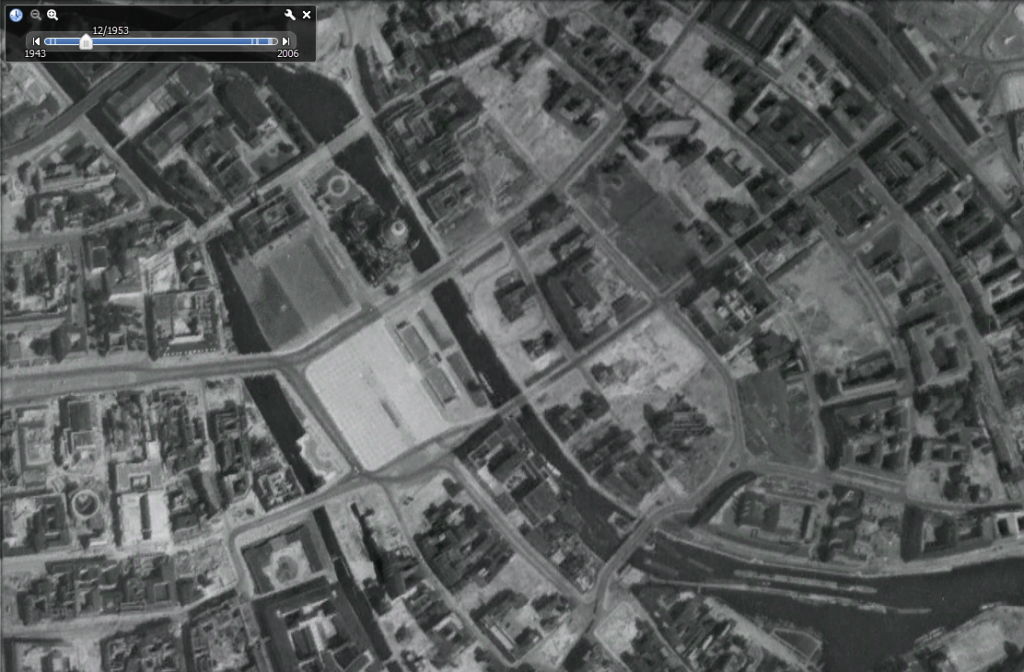Click the 12/1953 current date label
This screenshot has height=672, width=1024.
110,30
